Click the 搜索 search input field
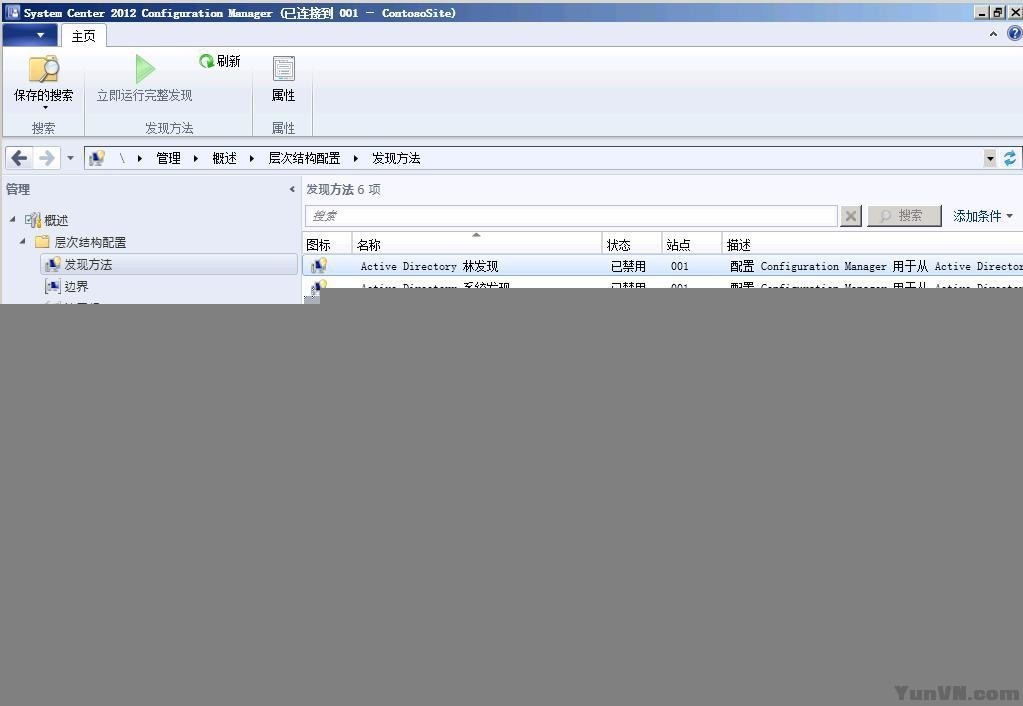The height and width of the screenshot is (706, 1023). coord(571,216)
